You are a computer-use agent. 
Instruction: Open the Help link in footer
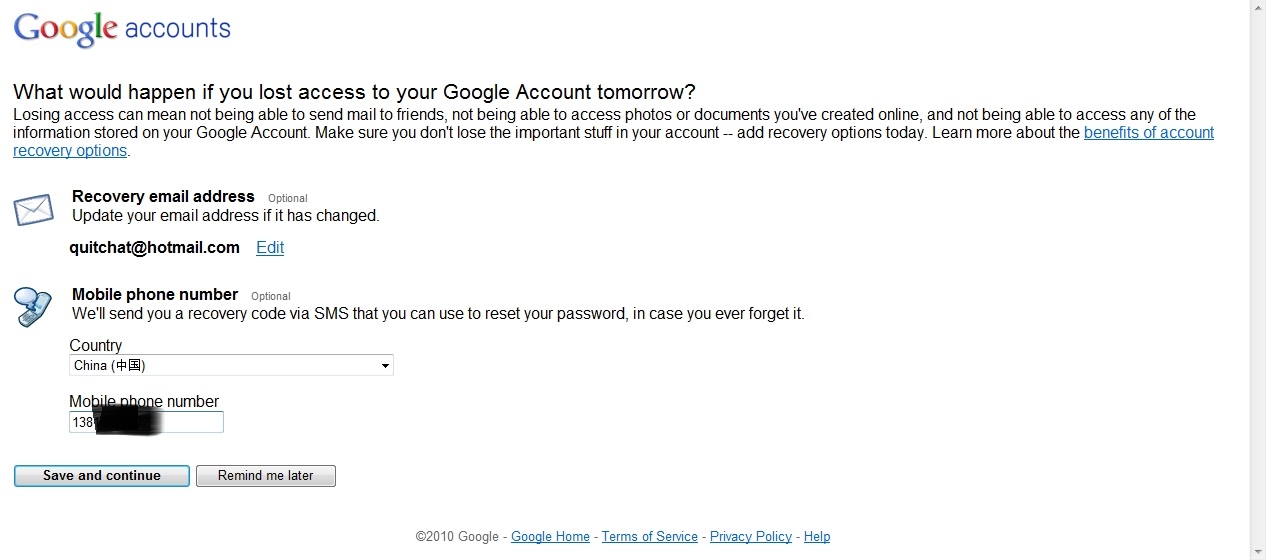coord(817,537)
